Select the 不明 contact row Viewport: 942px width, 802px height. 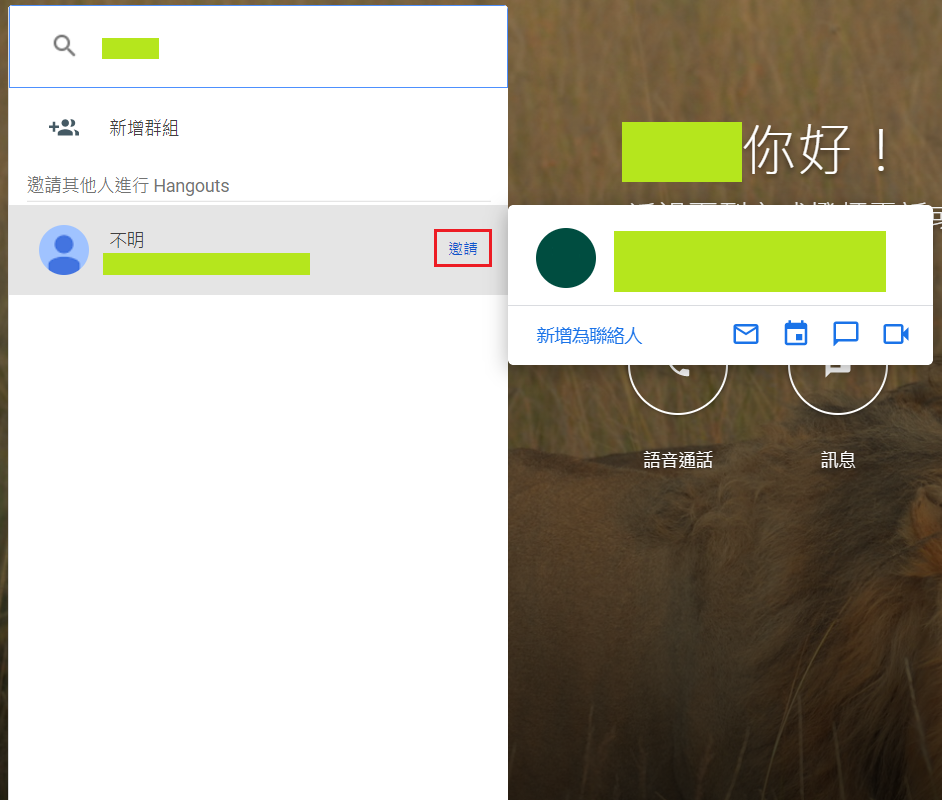click(x=258, y=250)
